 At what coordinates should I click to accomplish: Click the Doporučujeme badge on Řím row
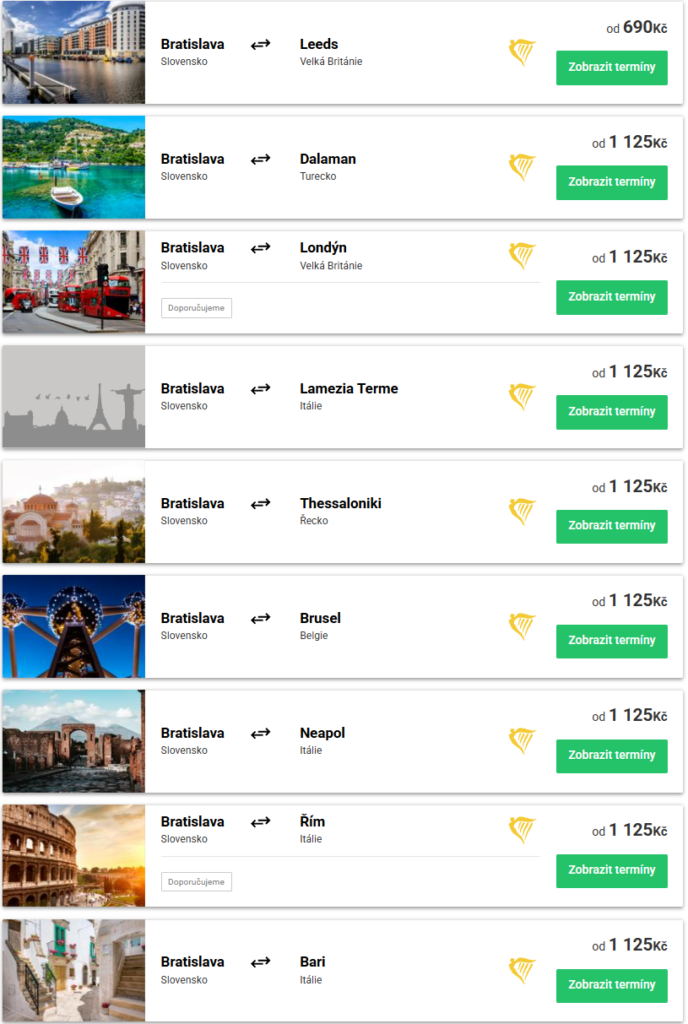(x=196, y=882)
